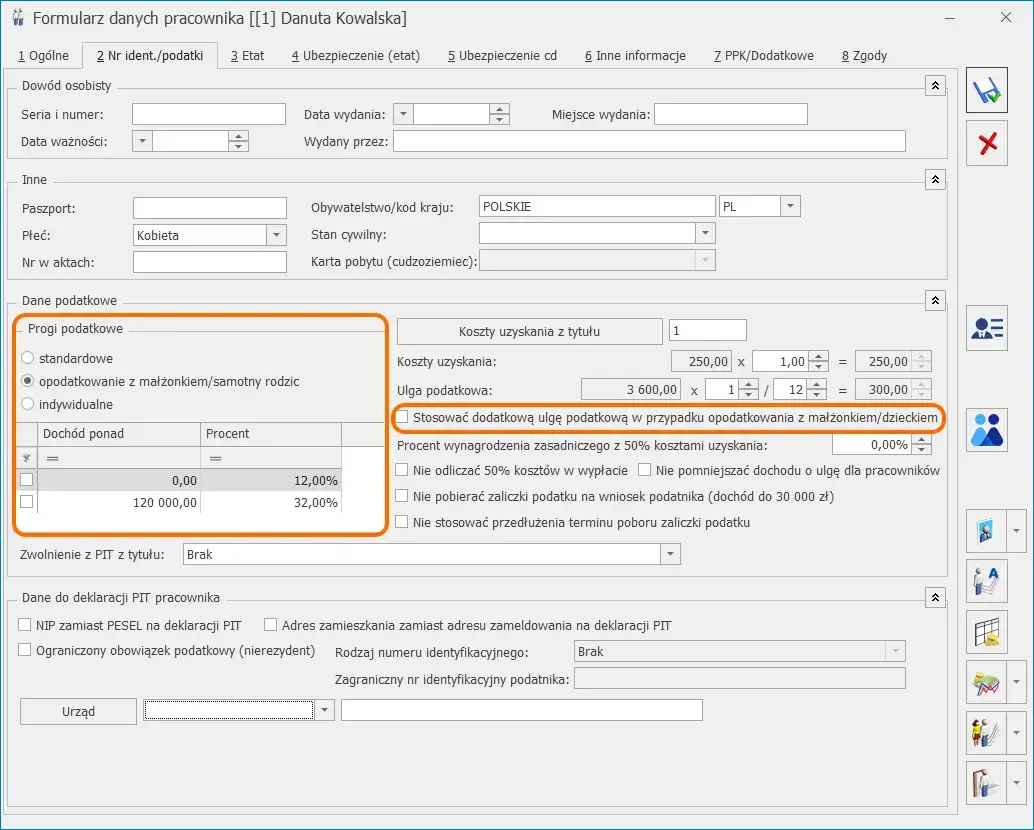Click the red X cancel icon
This screenshot has height=830, width=1034.
pos(987,144)
